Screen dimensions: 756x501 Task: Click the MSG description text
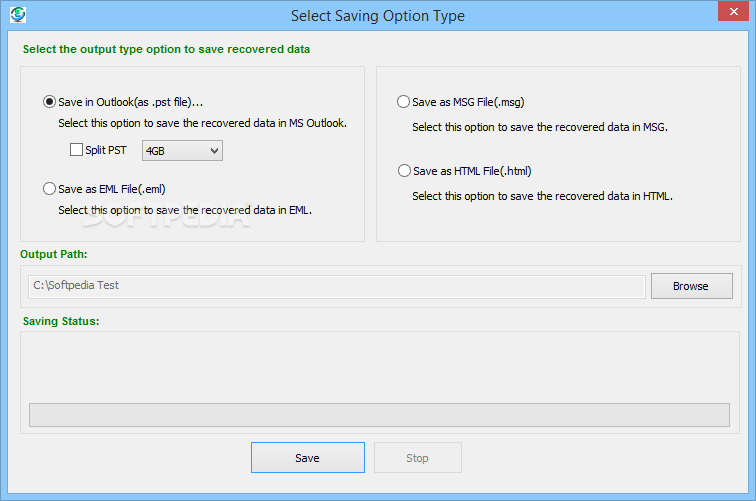[539, 128]
